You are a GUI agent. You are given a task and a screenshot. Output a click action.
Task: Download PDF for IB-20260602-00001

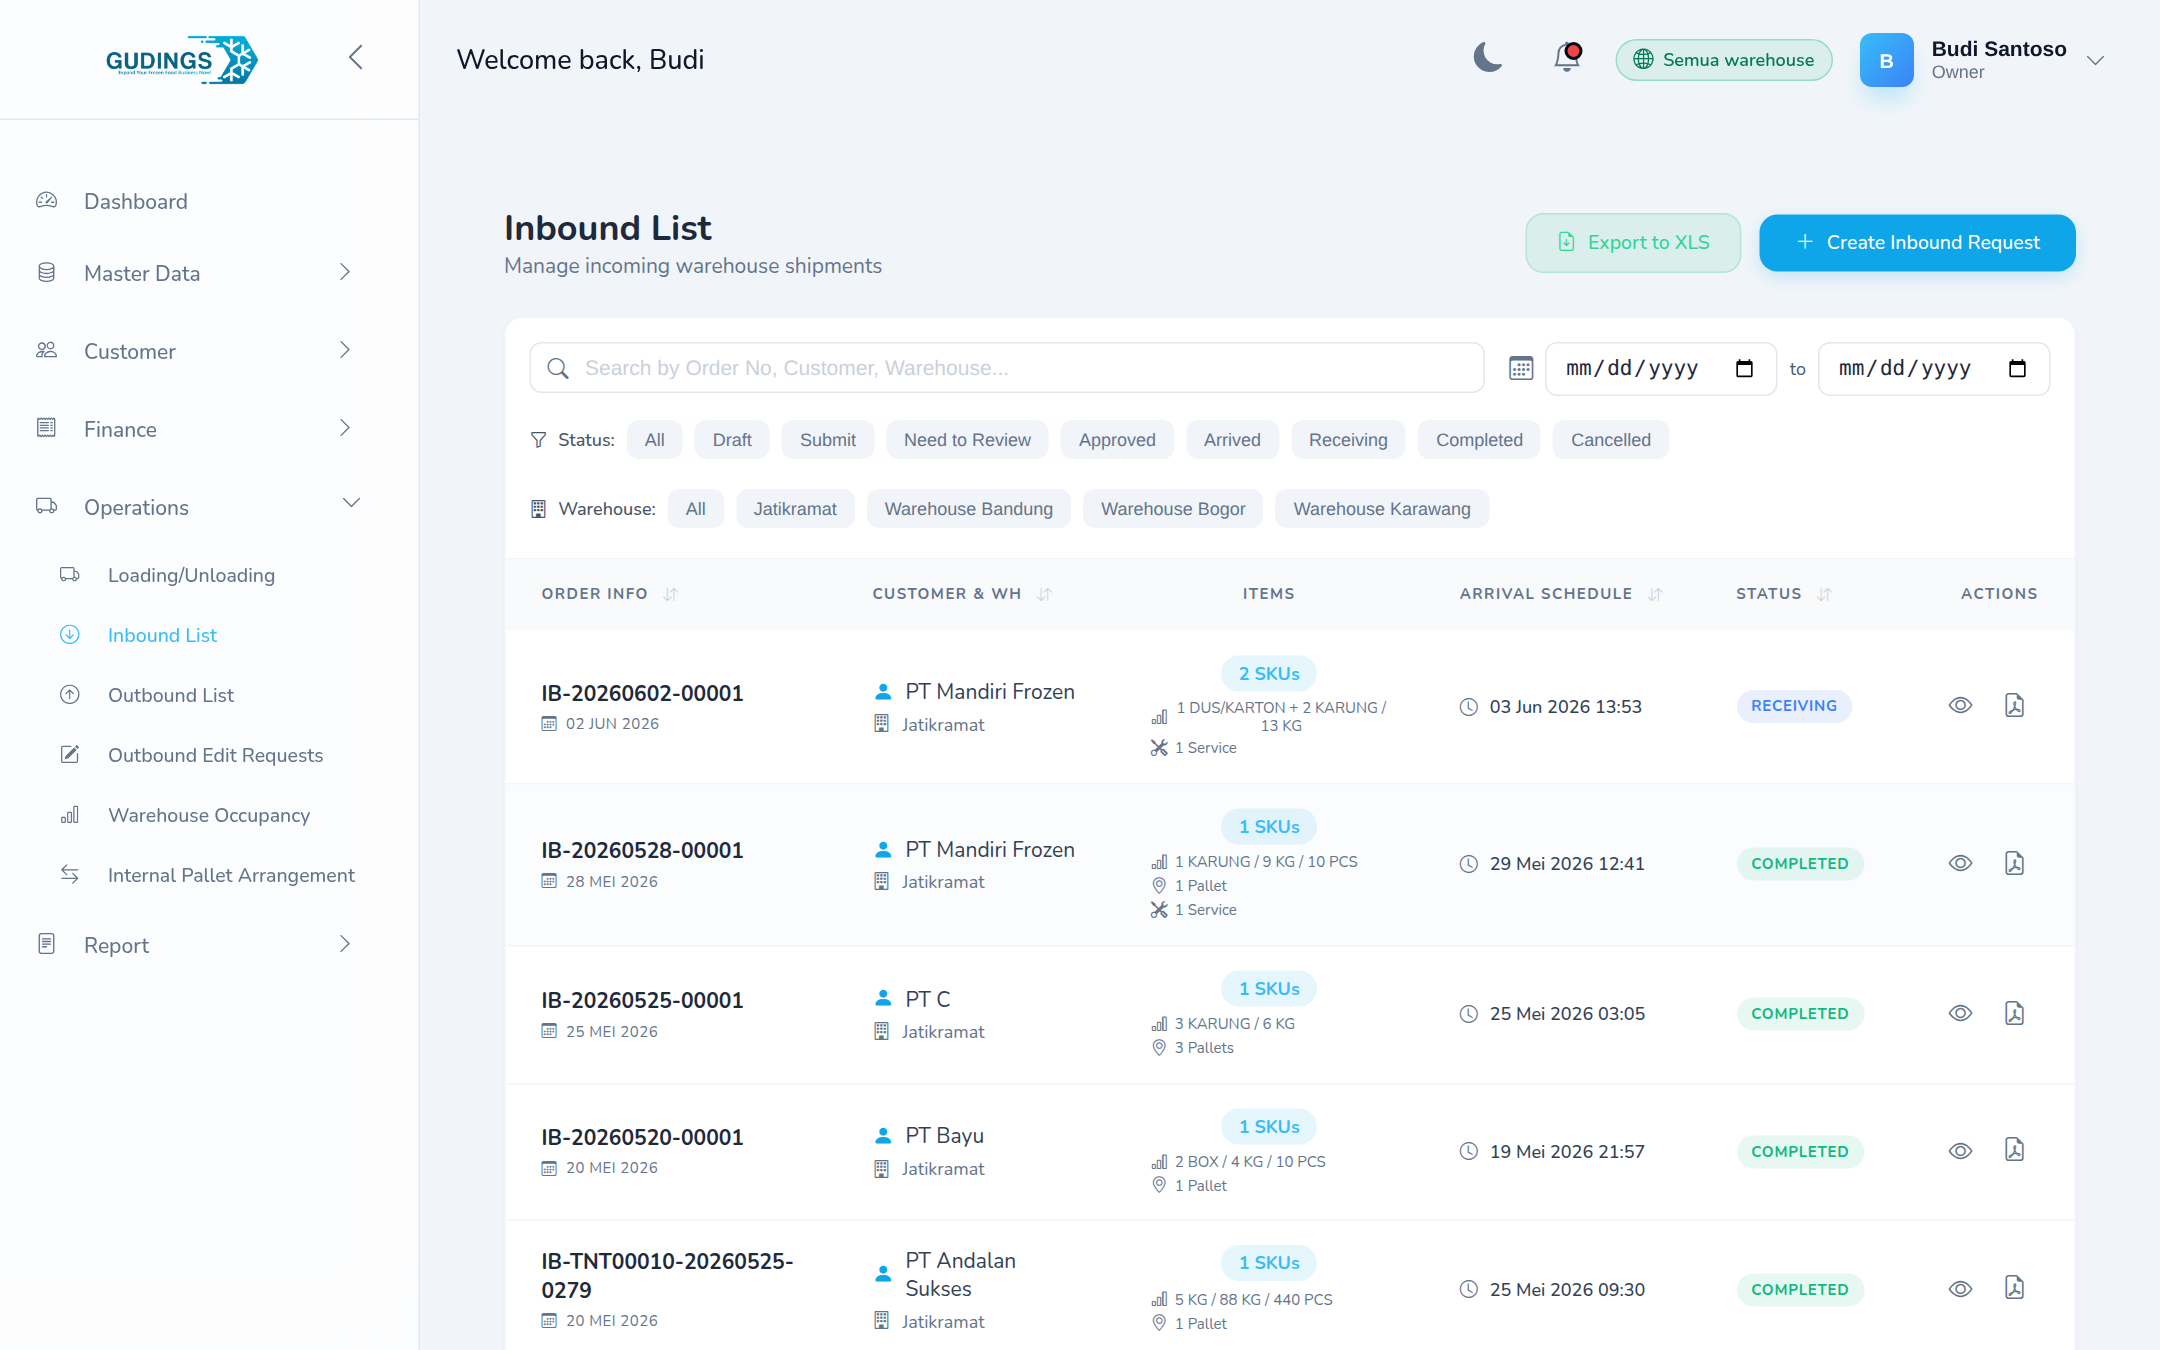(2014, 705)
